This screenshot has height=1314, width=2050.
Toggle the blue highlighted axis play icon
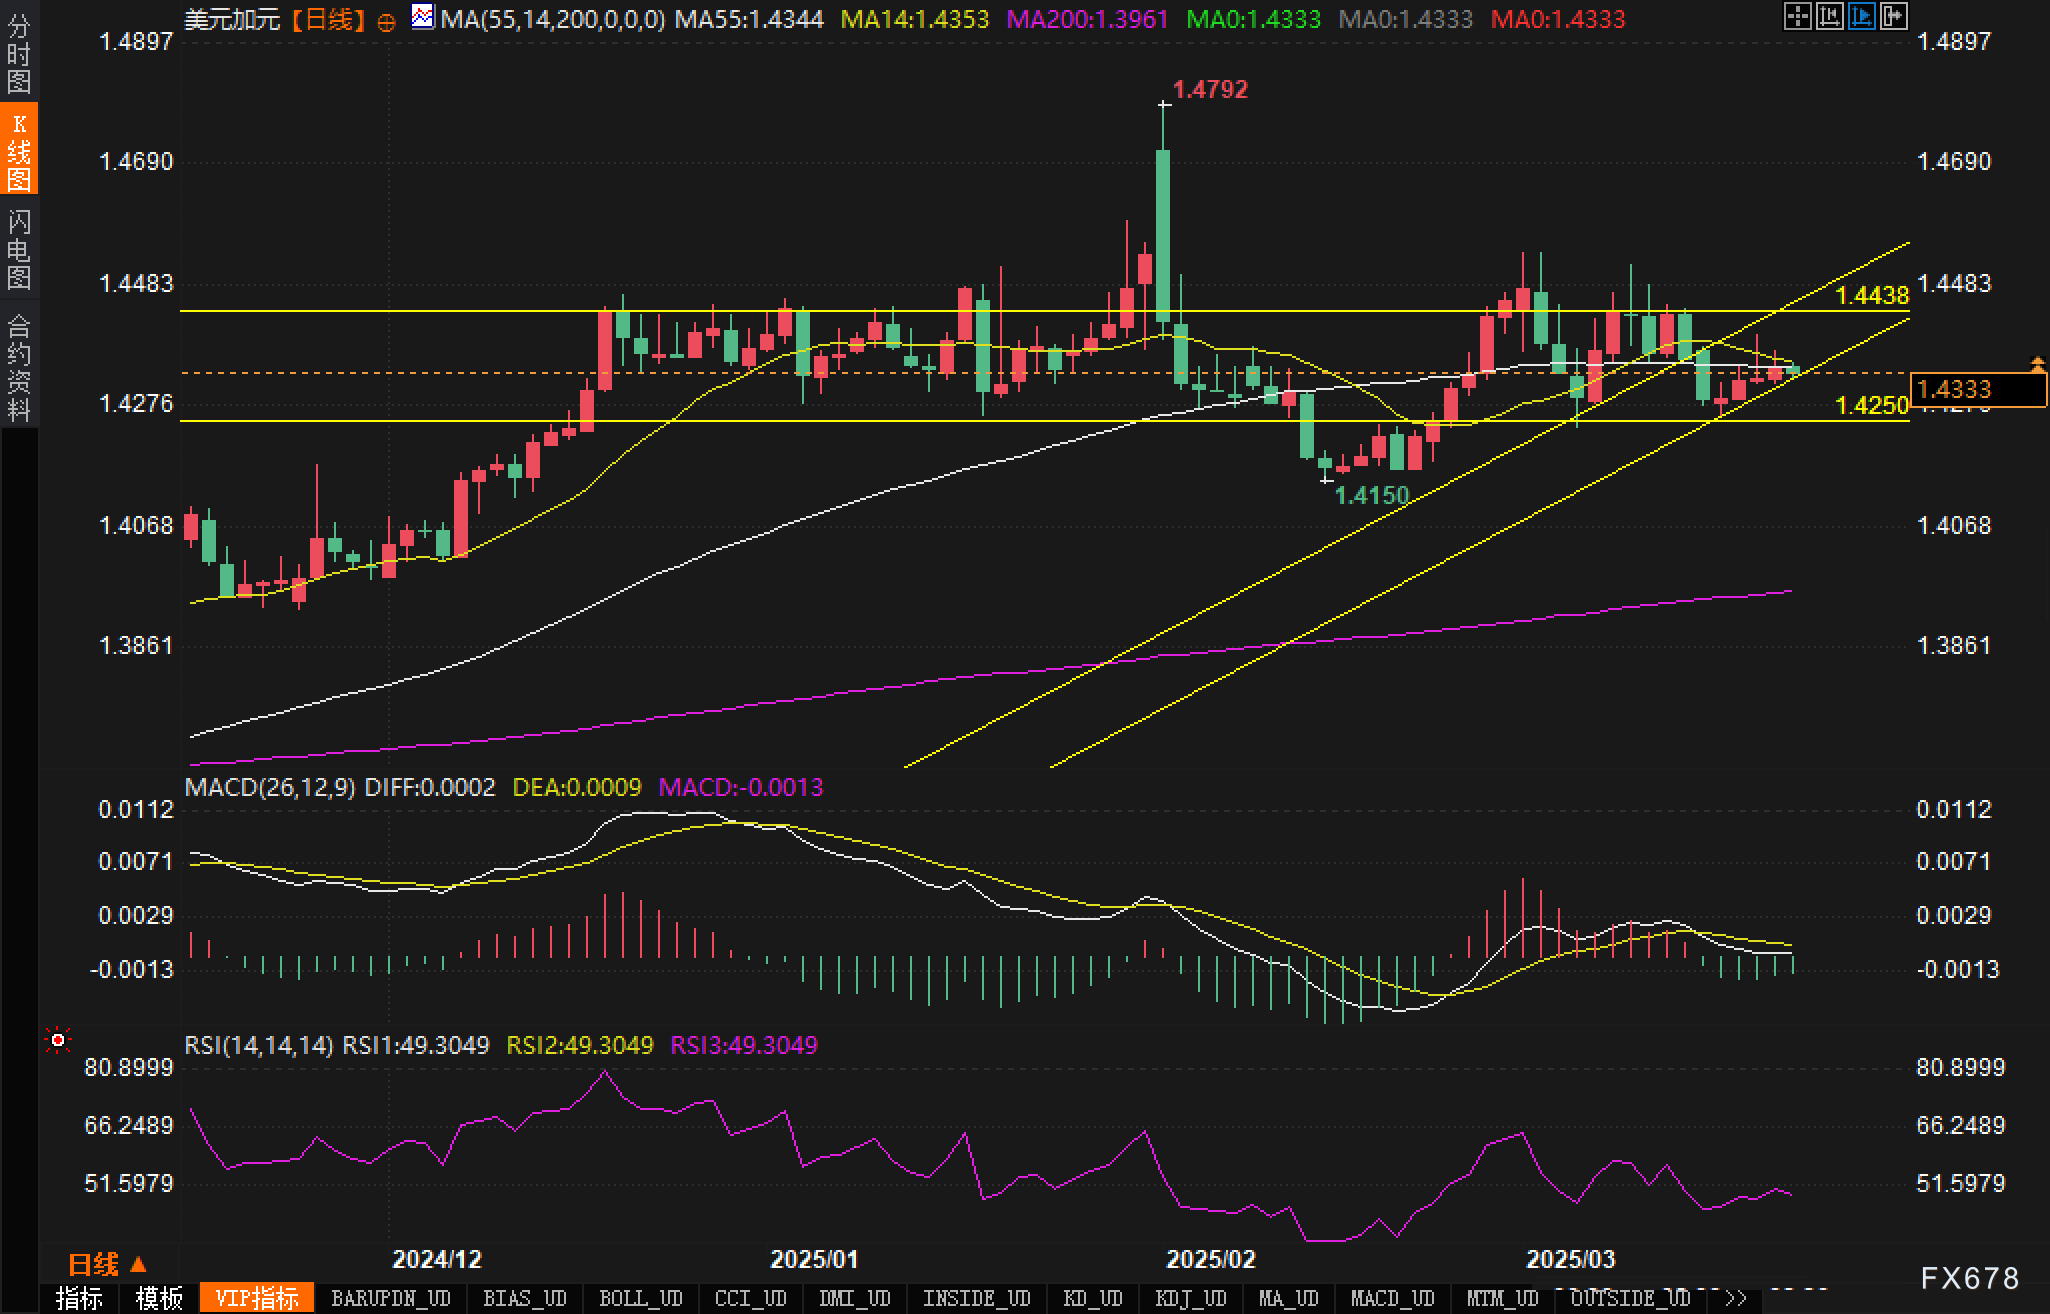click(x=1861, y=16)
